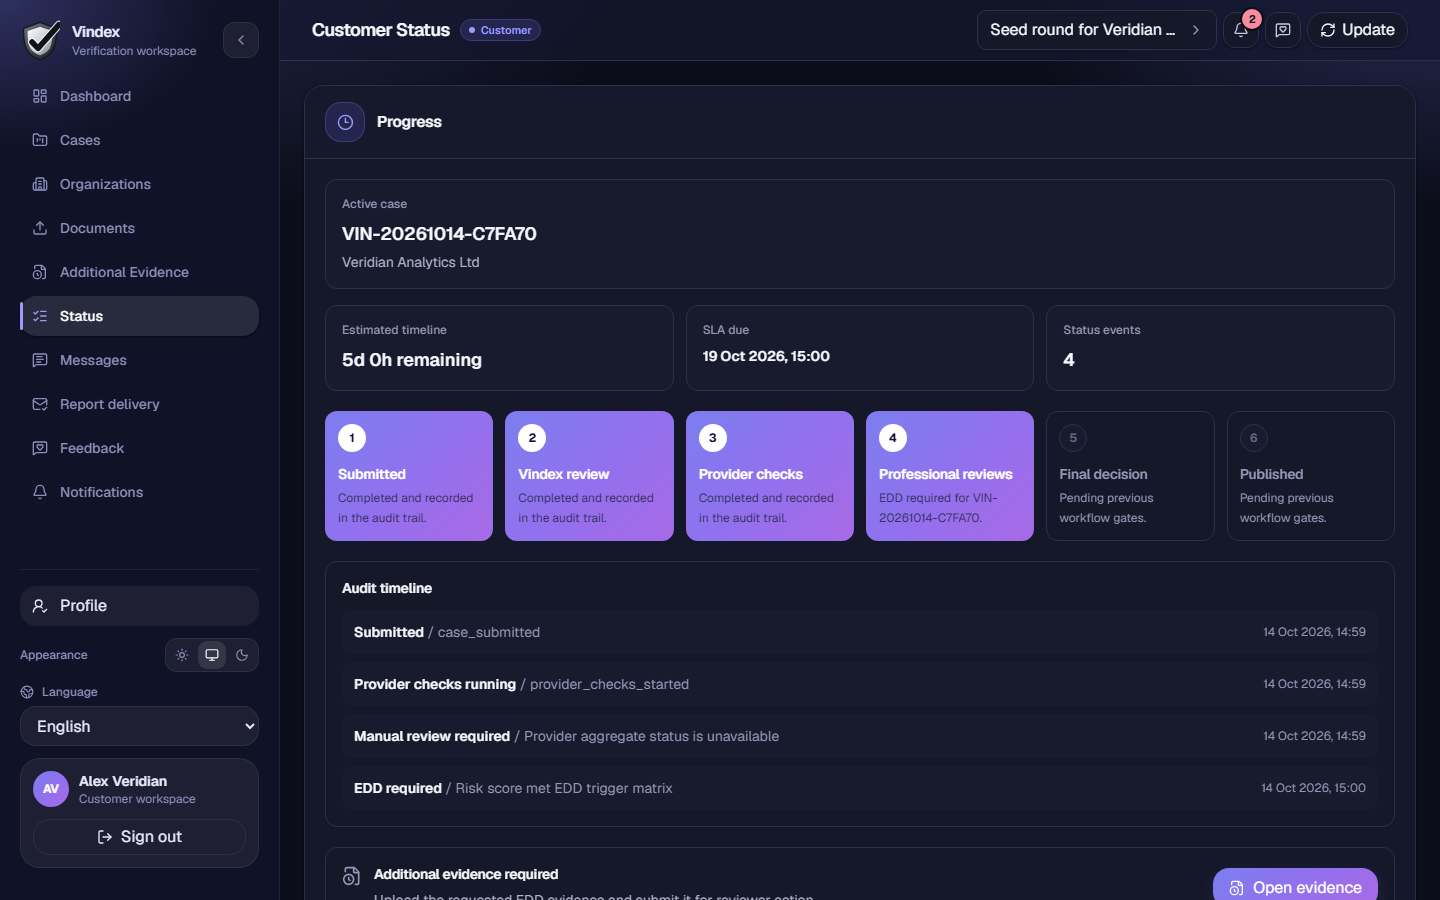Screen dimensions: 1440x900
Task: Open the Profile page
Action: click(139, 606)
